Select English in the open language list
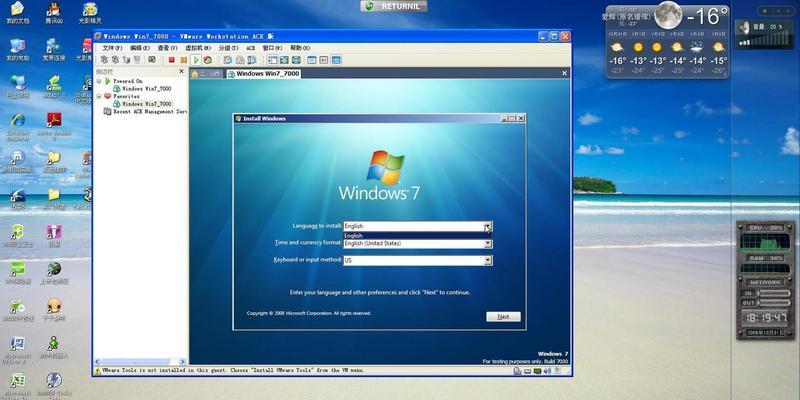 415,236
